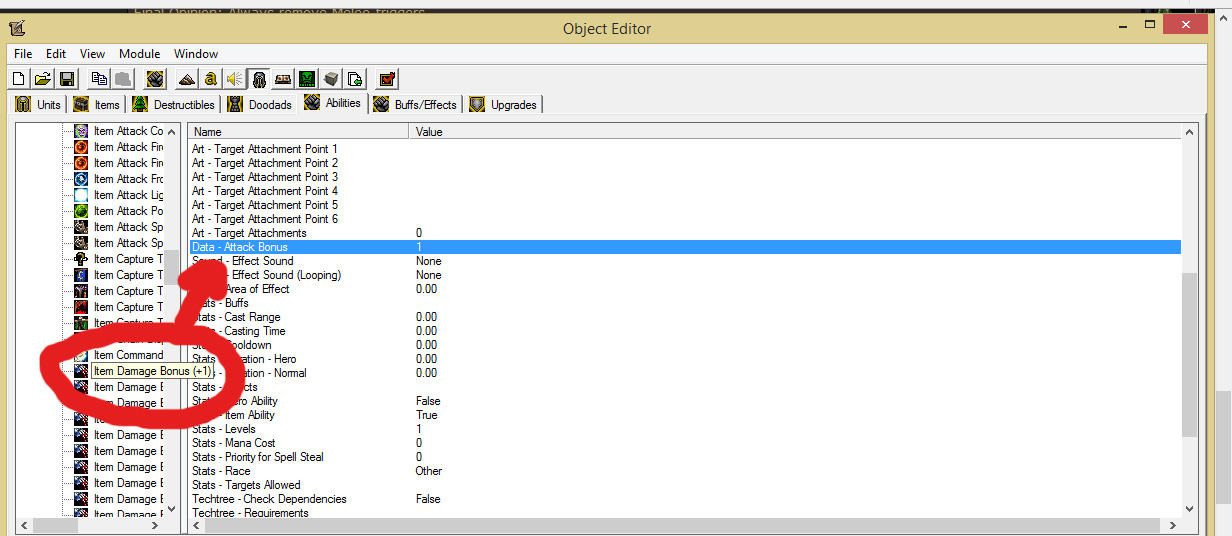Open the Window menu
The width and height of the screenshot is (1232, 536).
click(x=196, y=54)
